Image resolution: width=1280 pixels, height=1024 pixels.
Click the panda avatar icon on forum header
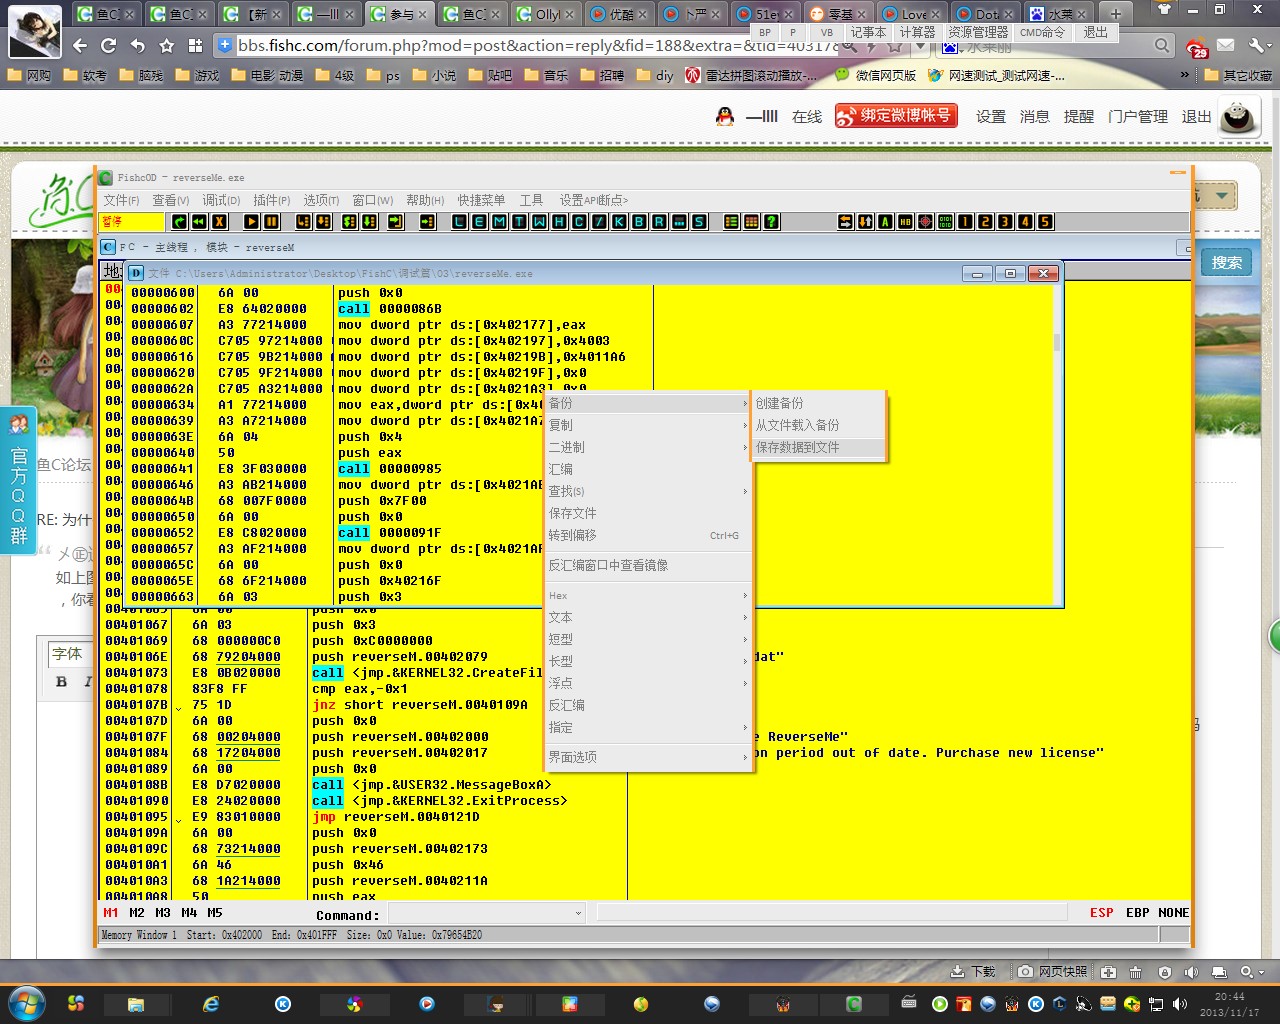point(1238,117)
